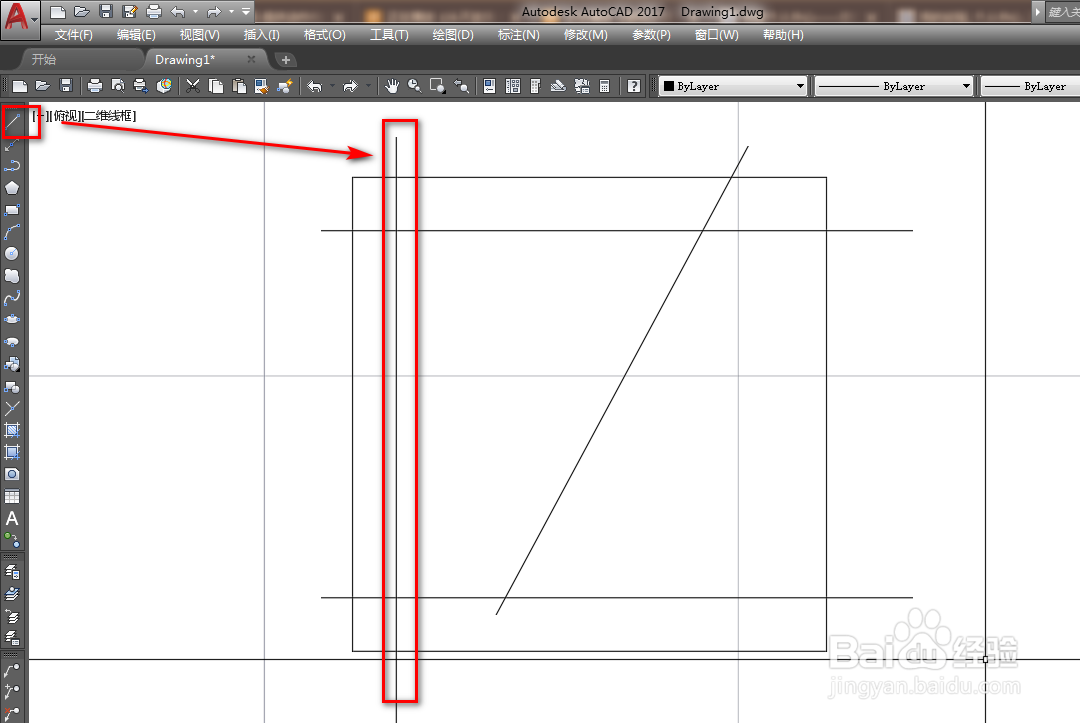Open the 绘图(D) menu

453,34
